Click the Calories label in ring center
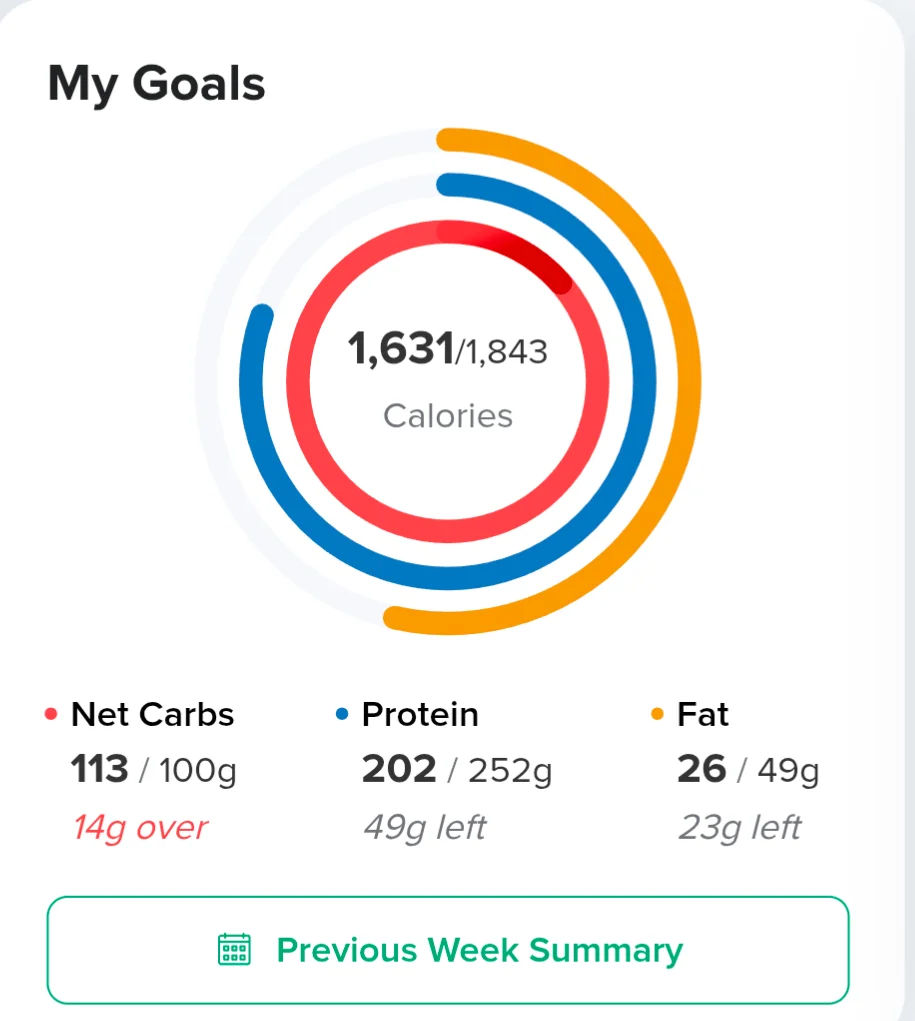This screenshot has width=915, height=1021. point(448,415)
